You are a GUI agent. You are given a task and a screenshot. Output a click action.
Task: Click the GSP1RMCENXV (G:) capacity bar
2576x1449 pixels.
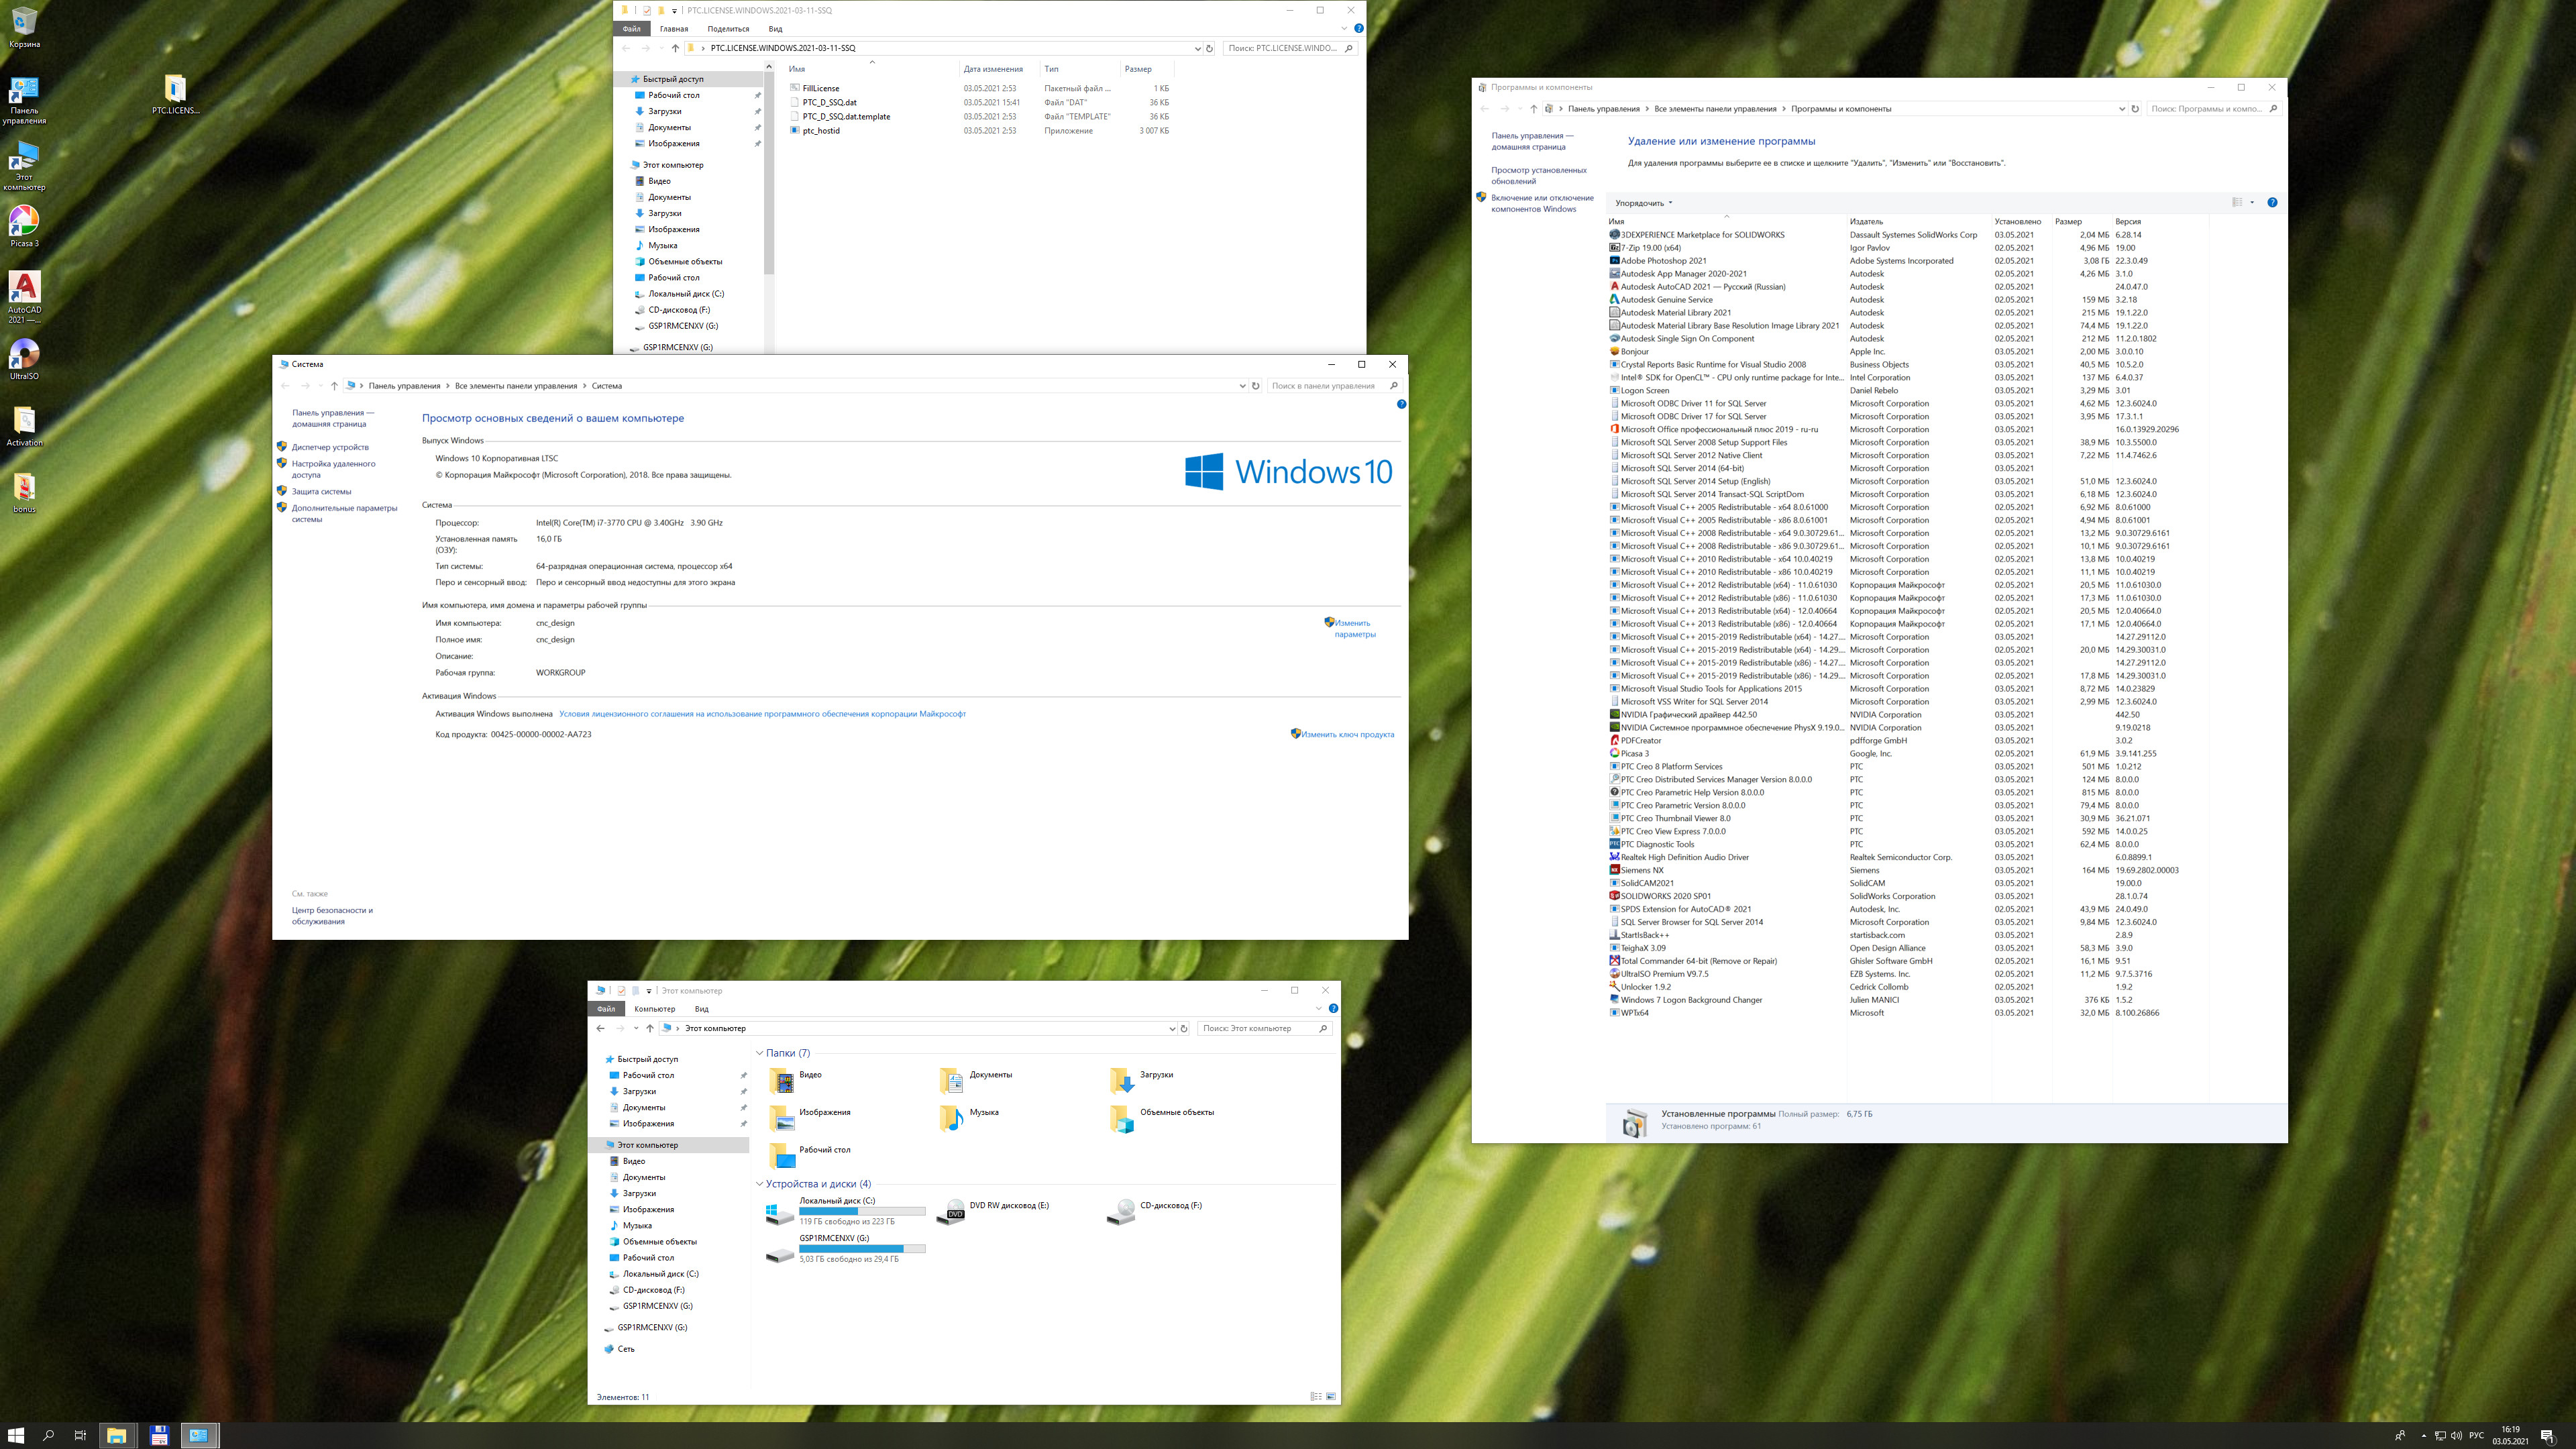pos(862,1249)
